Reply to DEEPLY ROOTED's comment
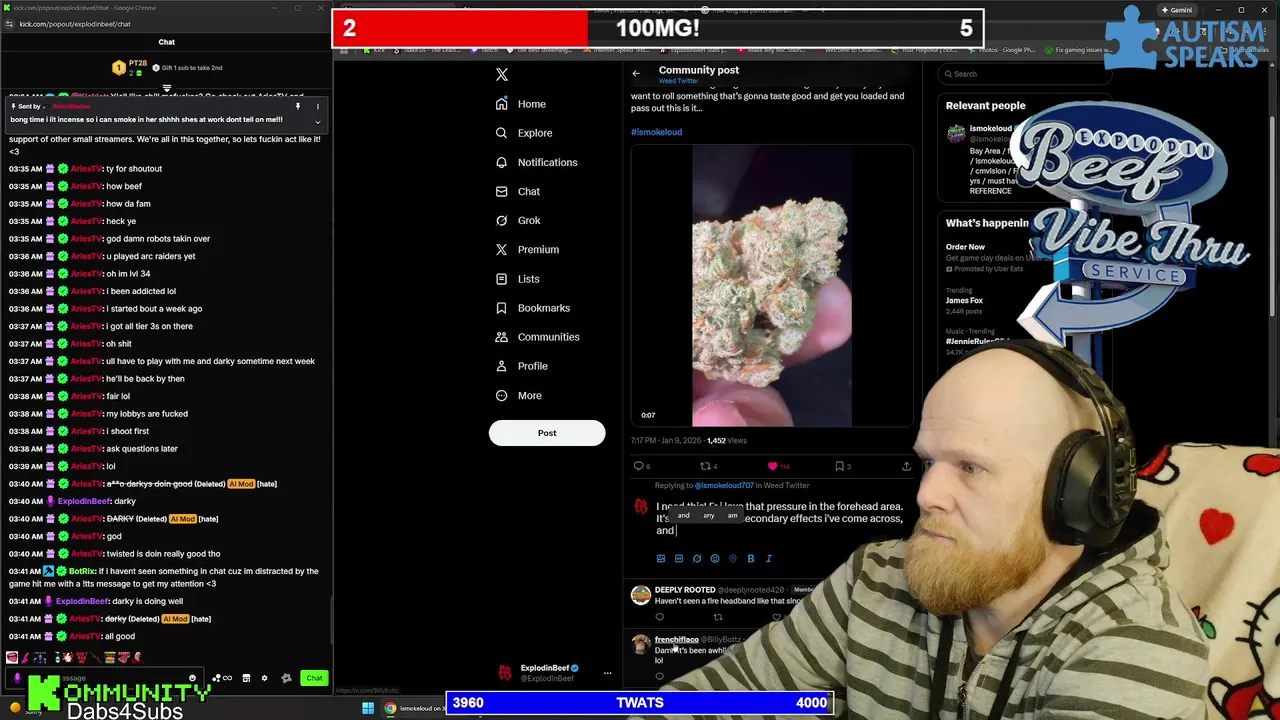 point(659,617)
